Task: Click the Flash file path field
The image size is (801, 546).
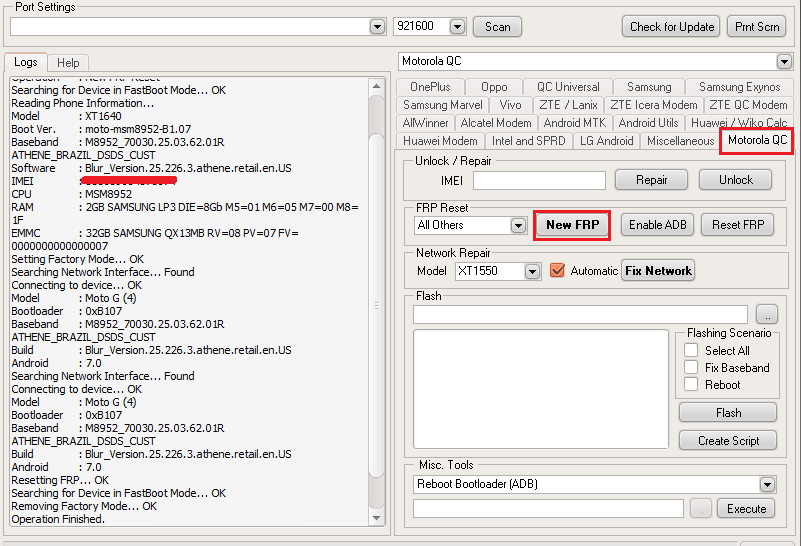Action: click(x=580, y=315)
